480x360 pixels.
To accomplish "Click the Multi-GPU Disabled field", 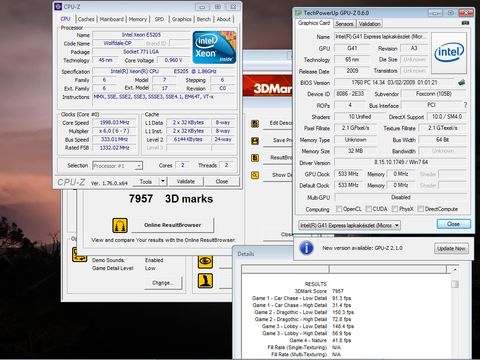I will (x=401, y=197).
